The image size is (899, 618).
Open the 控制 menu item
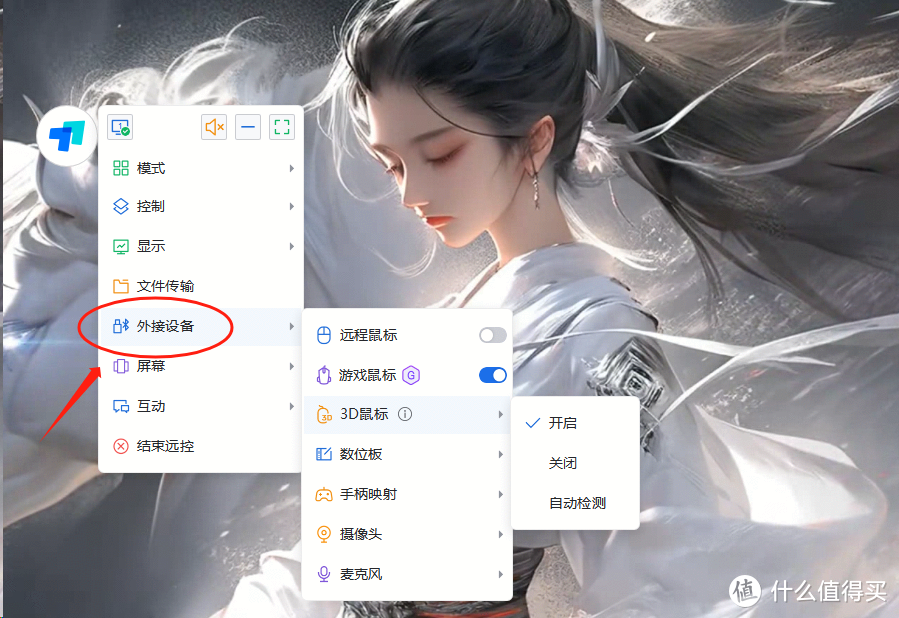[201, 206]
